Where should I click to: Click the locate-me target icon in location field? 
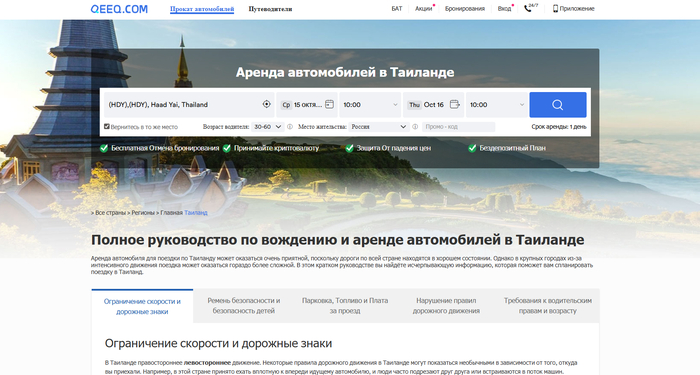(267, 104)
